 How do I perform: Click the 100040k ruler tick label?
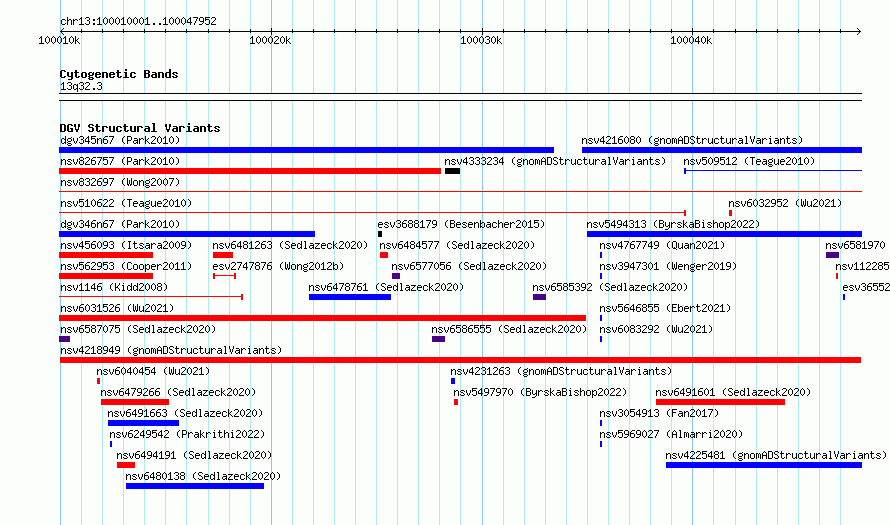[x=691, y=40]
